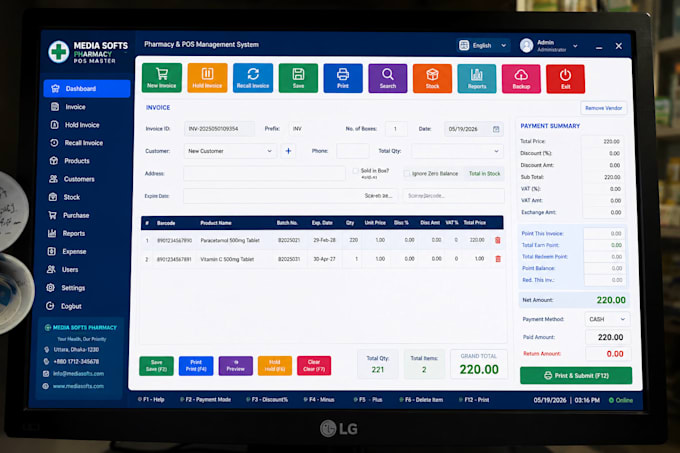
Task: Open Expense in the sidebar
Action: click(x=74, y=251)
